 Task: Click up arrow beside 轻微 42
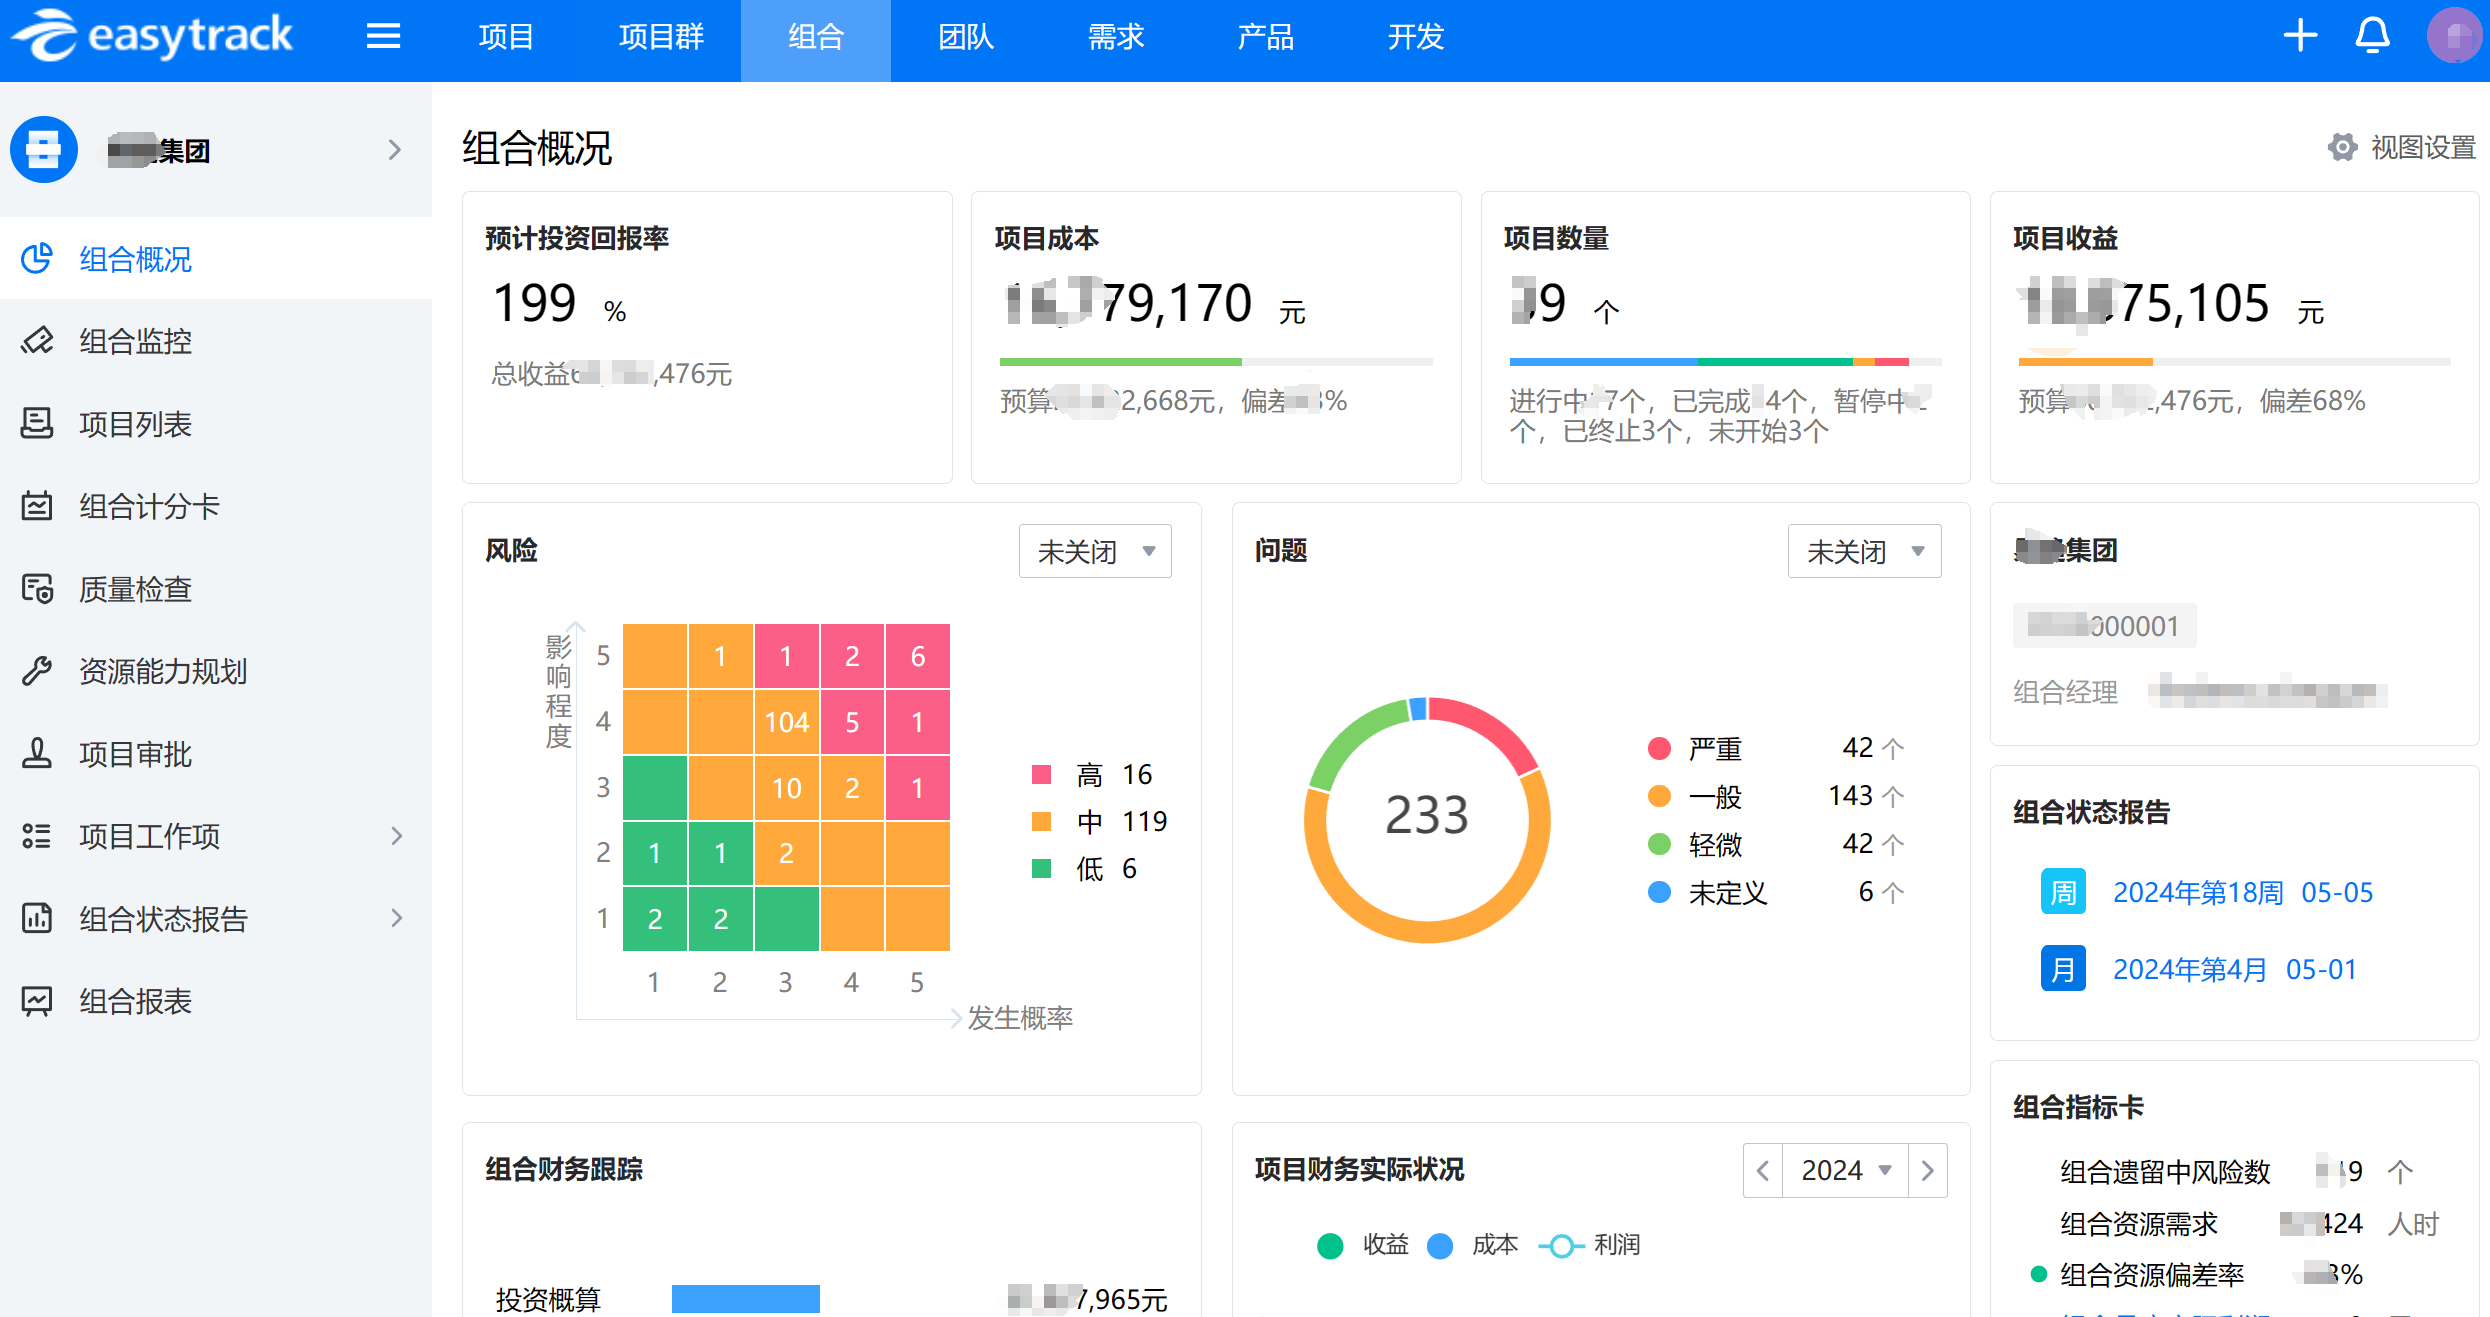[x=1893, y=844]
